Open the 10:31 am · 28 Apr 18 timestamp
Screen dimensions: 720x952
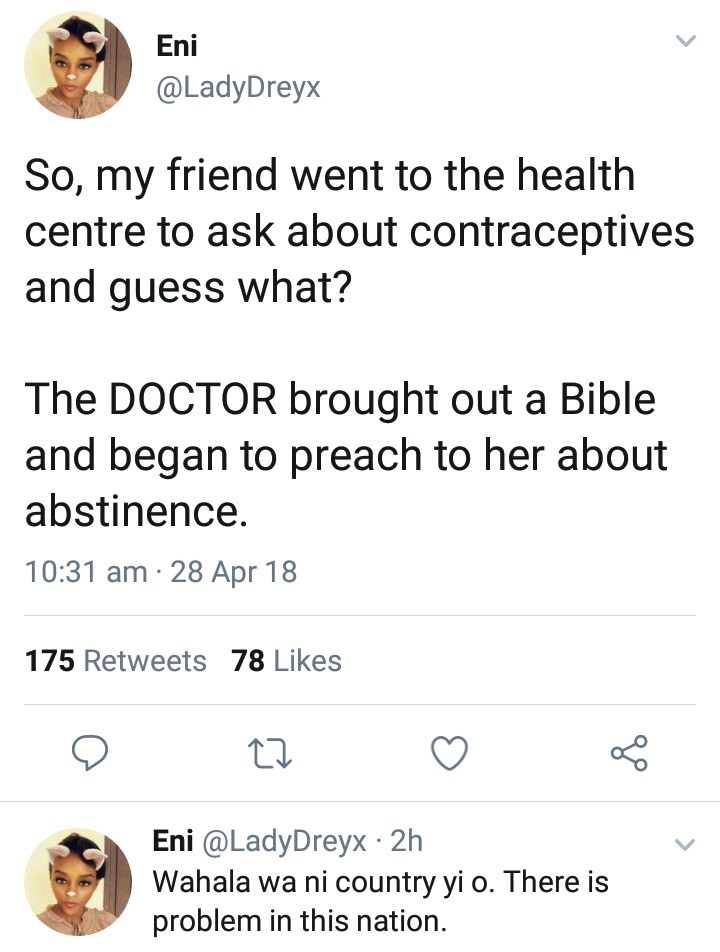(x=161, y=571)
